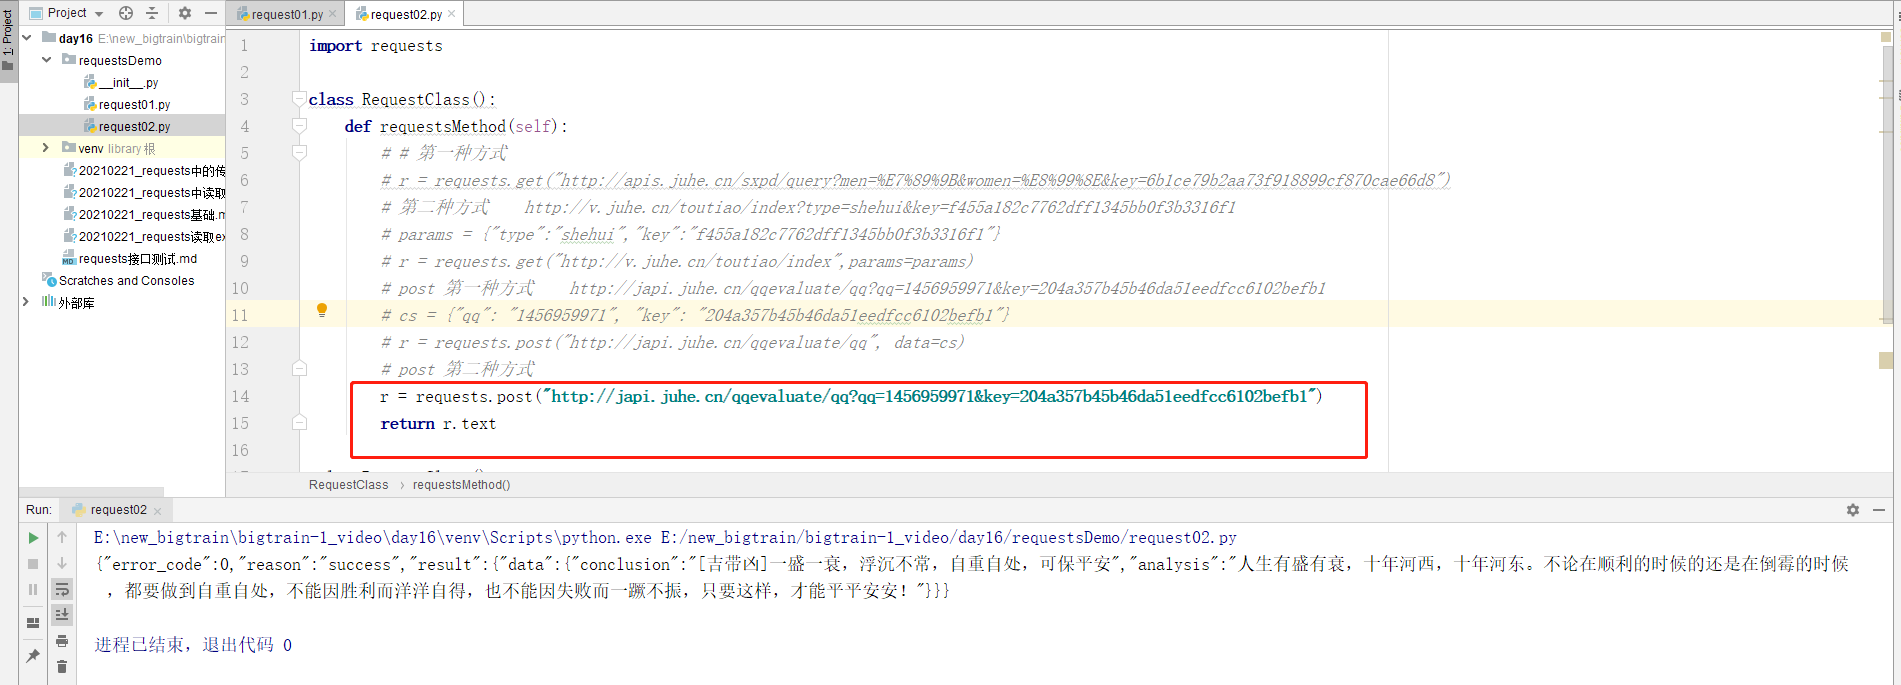Click the yellow inspection indicator top right
The image size is (1901, 685).
click(x=1886, y=37)
